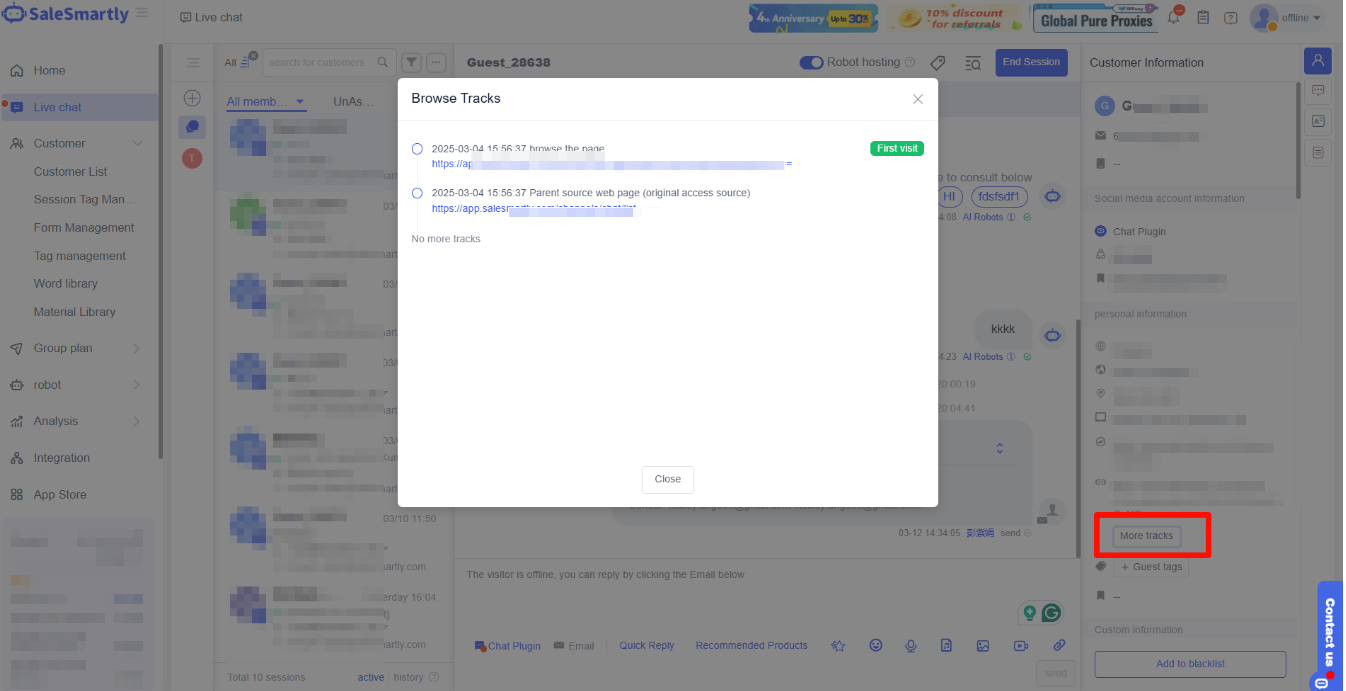Click the First visit badge
The image size is (1346, 691).
click(897, 148)
